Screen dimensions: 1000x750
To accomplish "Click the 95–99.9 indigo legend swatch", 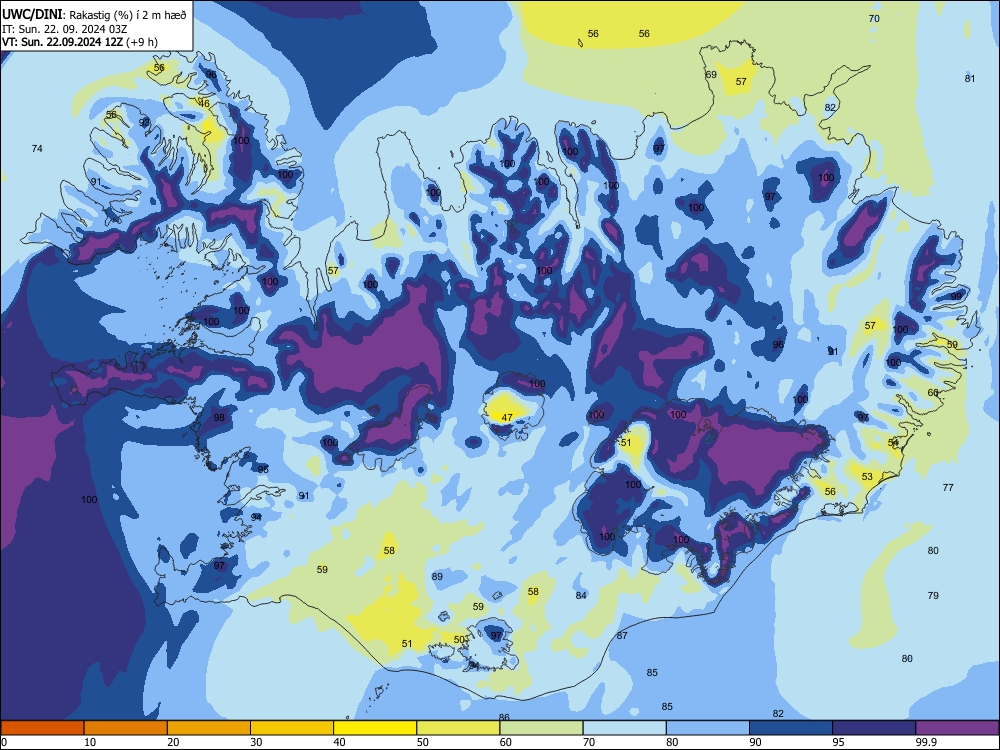I will (874, 728).
